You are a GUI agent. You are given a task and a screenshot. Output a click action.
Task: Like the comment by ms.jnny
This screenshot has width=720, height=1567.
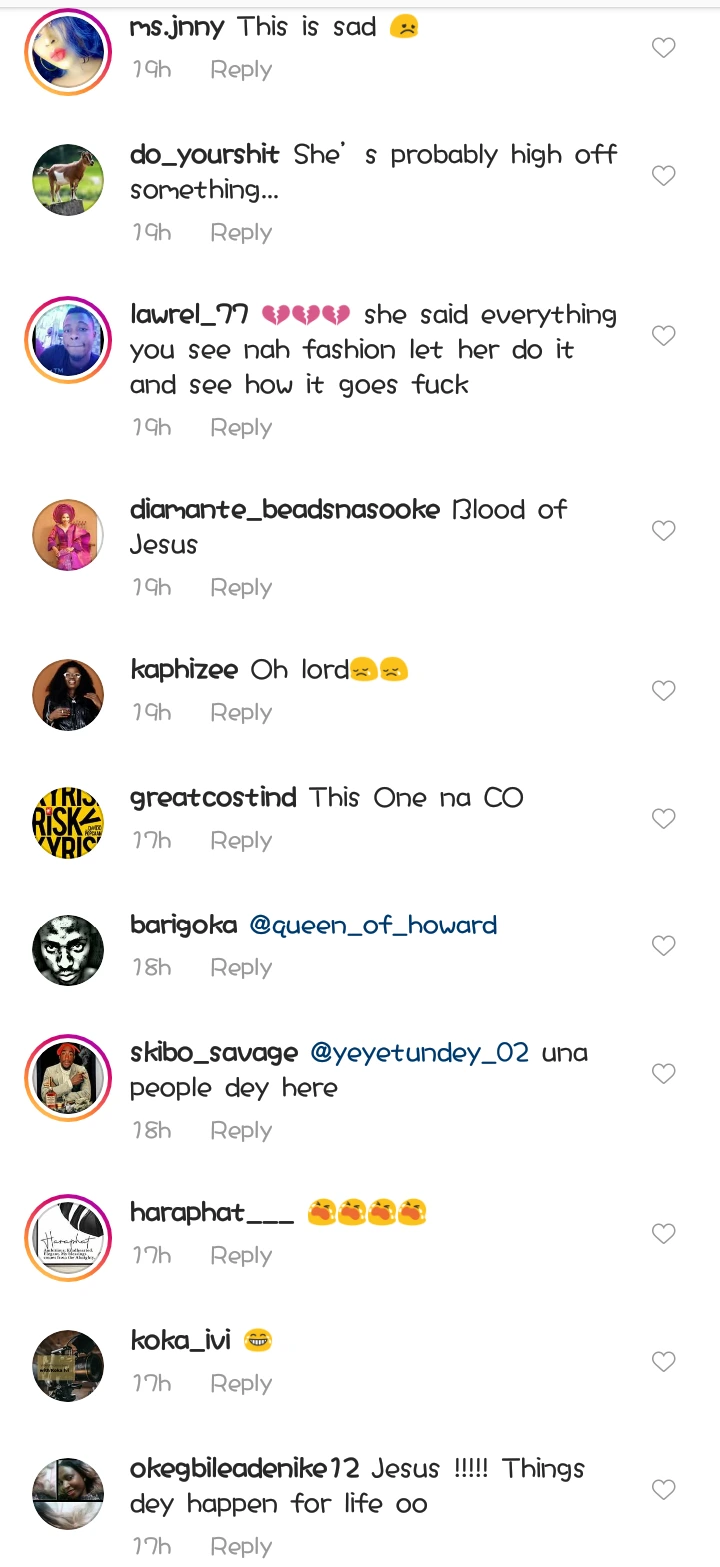pos(664,48)
